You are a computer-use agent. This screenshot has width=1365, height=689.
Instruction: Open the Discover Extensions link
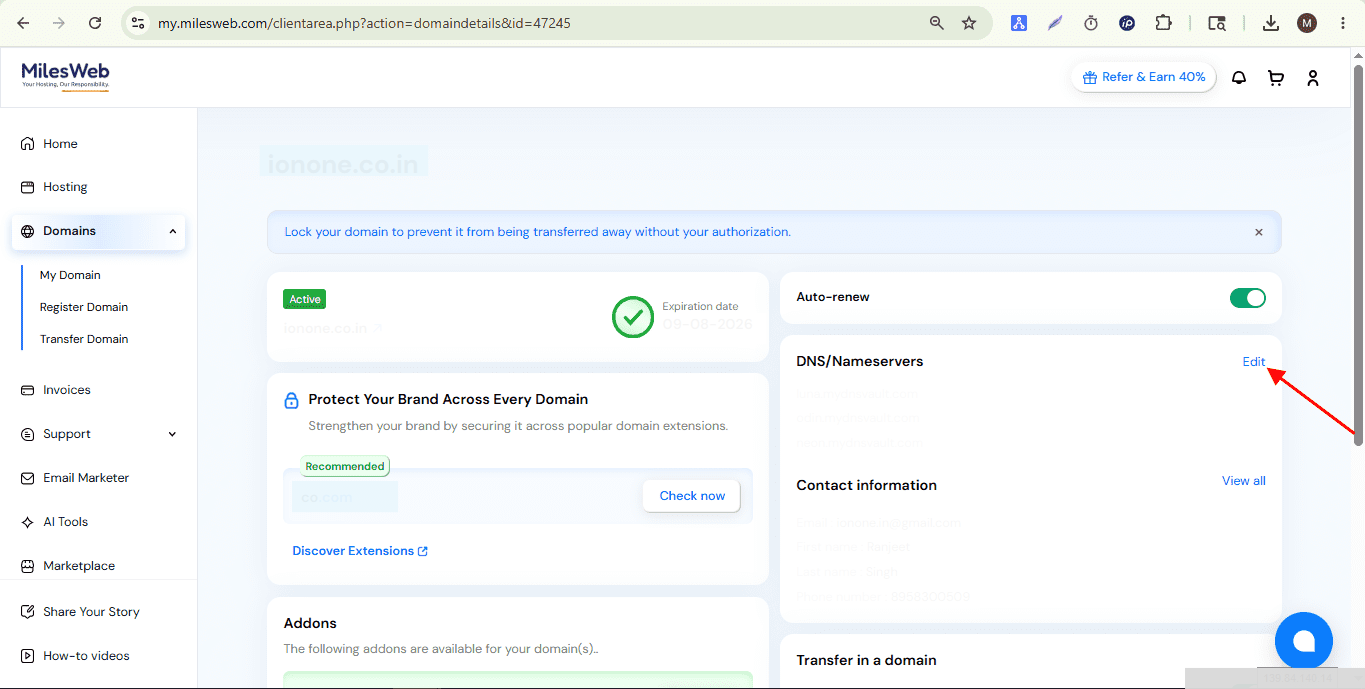(360, 551)
